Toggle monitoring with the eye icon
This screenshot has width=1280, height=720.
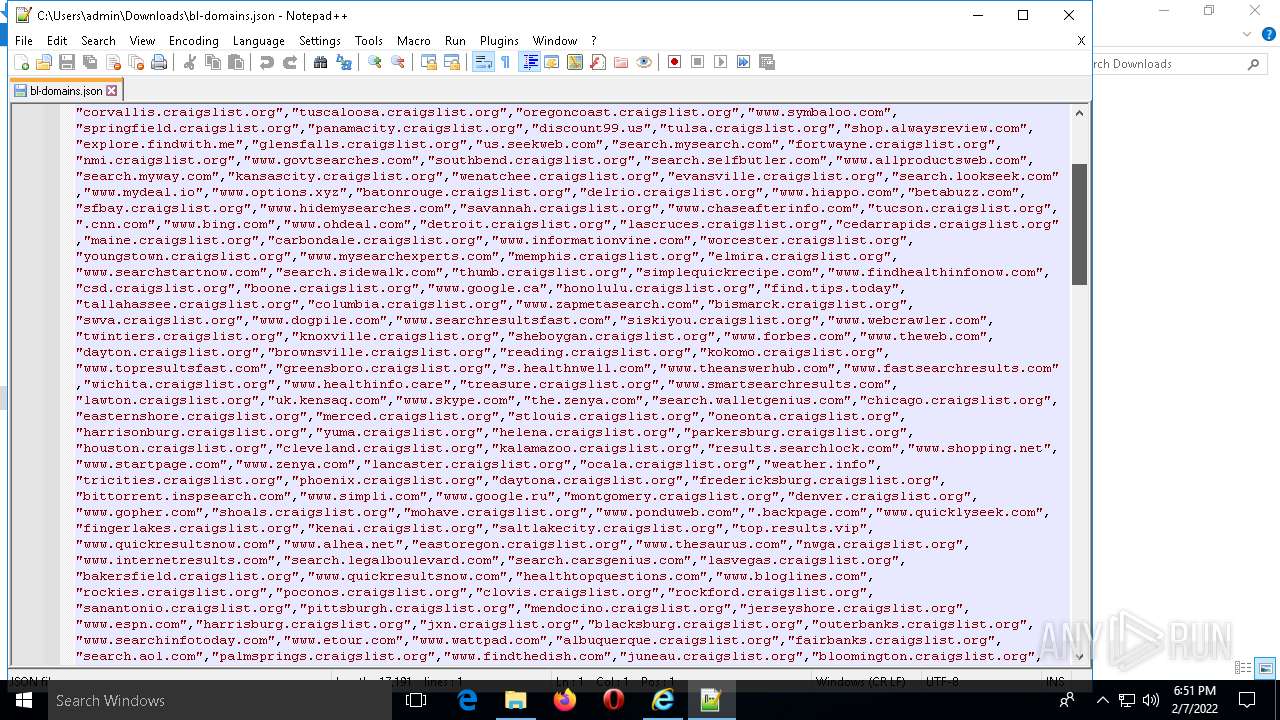644,62
